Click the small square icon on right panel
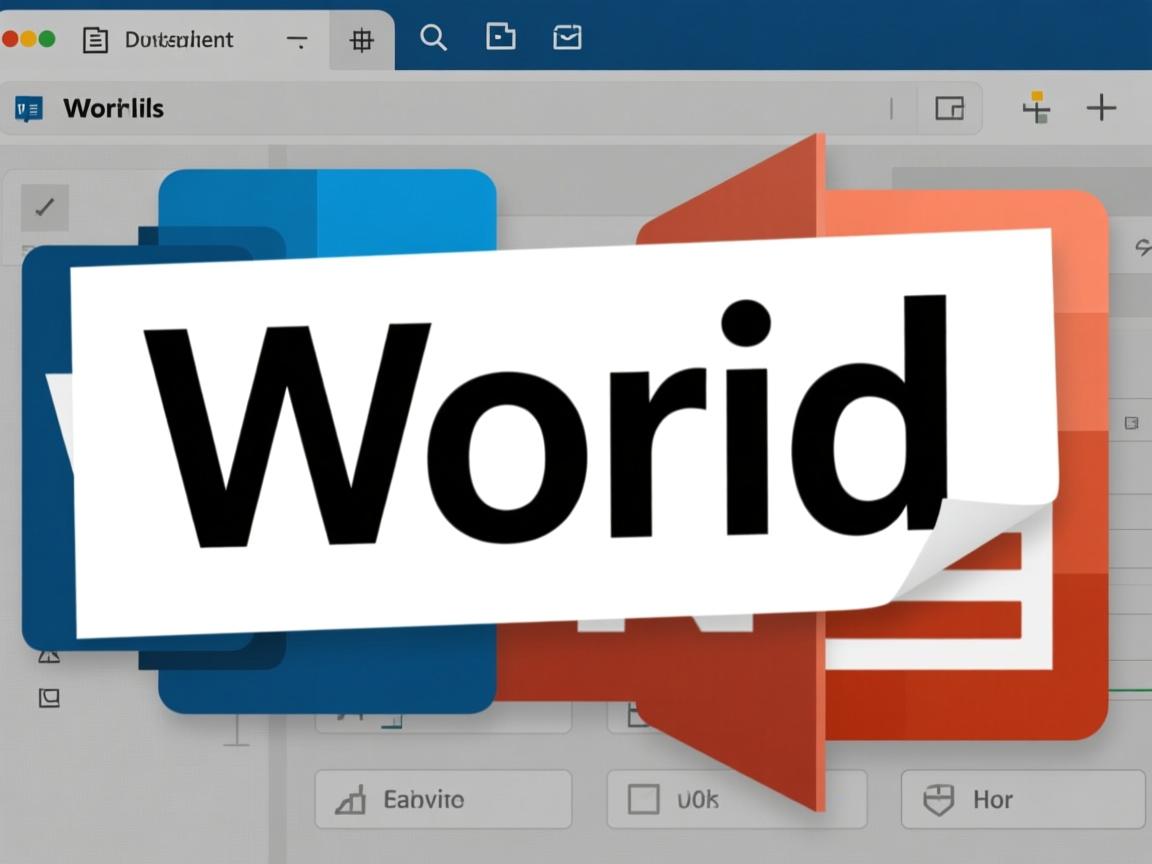The image size is (1152, 864). (x=1131, y=423)
